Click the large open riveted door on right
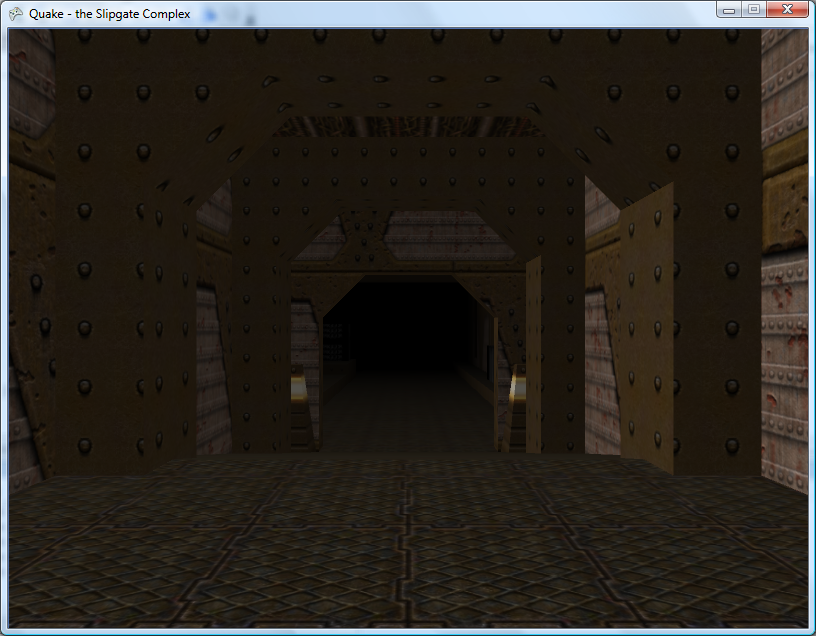The image size is (816, 636). pyautogui.click(x=646, y=330)
